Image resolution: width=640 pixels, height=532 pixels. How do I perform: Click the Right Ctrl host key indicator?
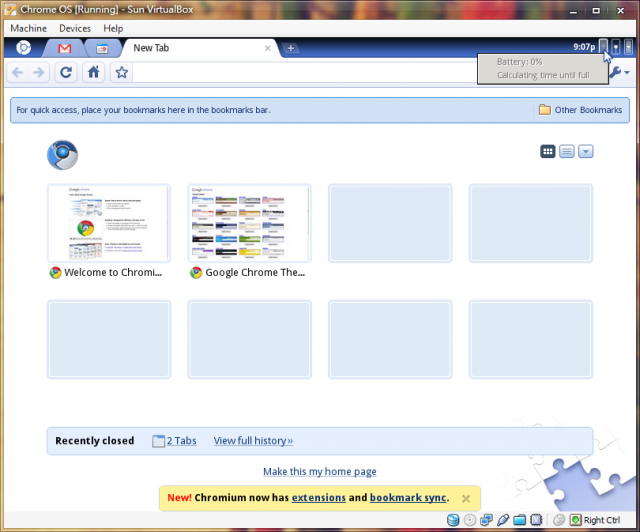click(596, 520)
